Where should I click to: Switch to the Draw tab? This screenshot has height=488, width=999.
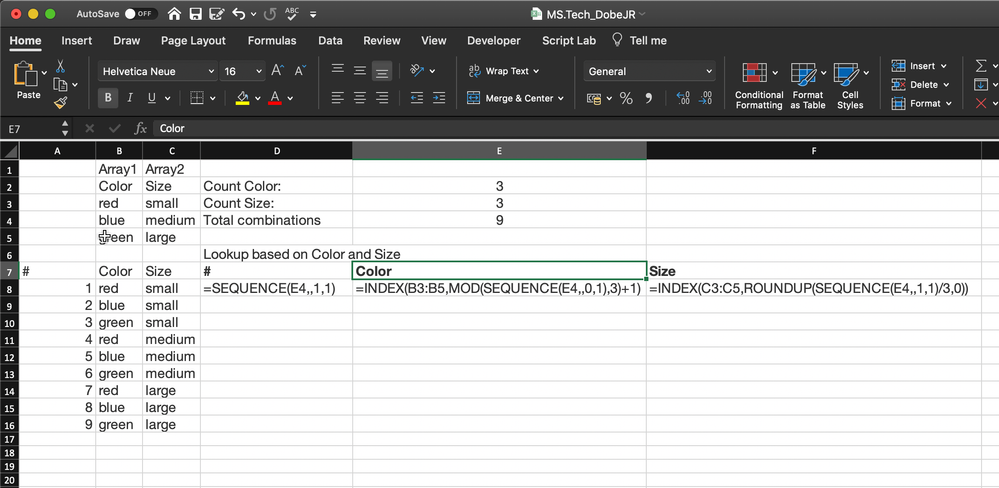point(126,40)
